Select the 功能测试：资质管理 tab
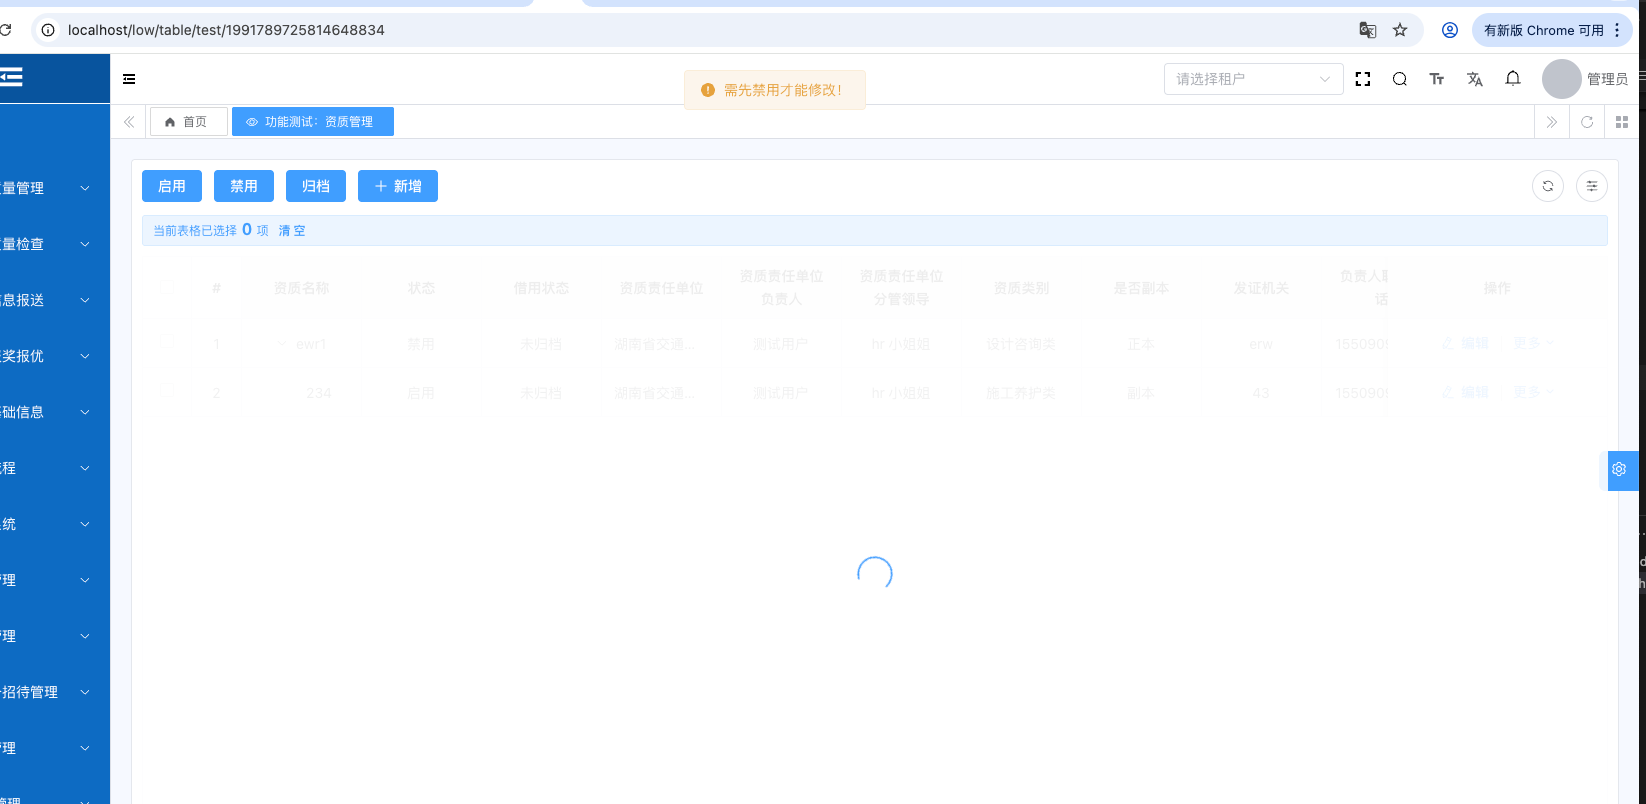Viewport: 1646px width, 804px height. [312, 122]
